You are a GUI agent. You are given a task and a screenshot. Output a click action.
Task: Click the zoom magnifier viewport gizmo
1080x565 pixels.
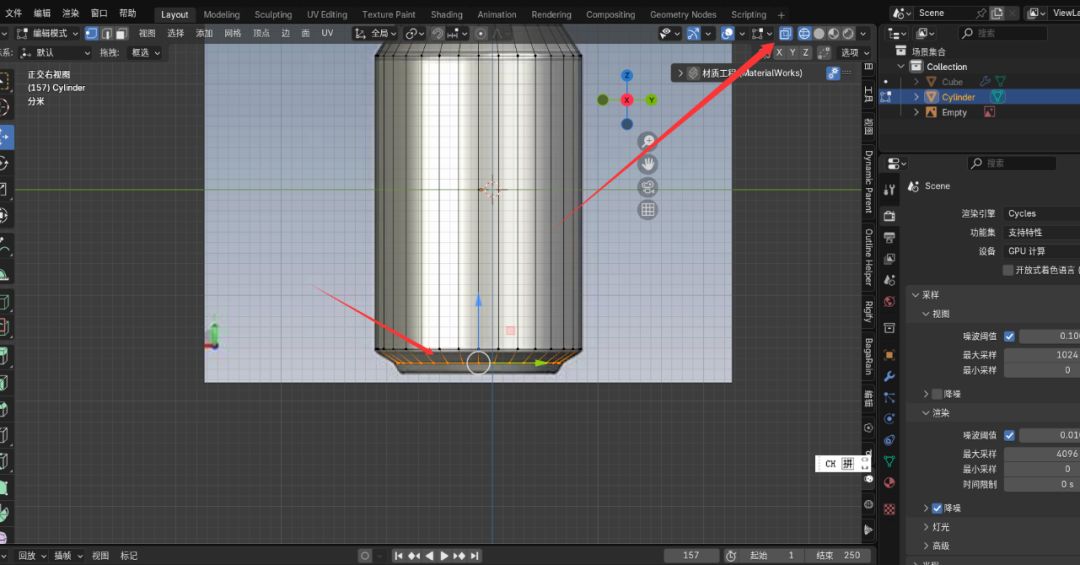click(x=648, y=141)
